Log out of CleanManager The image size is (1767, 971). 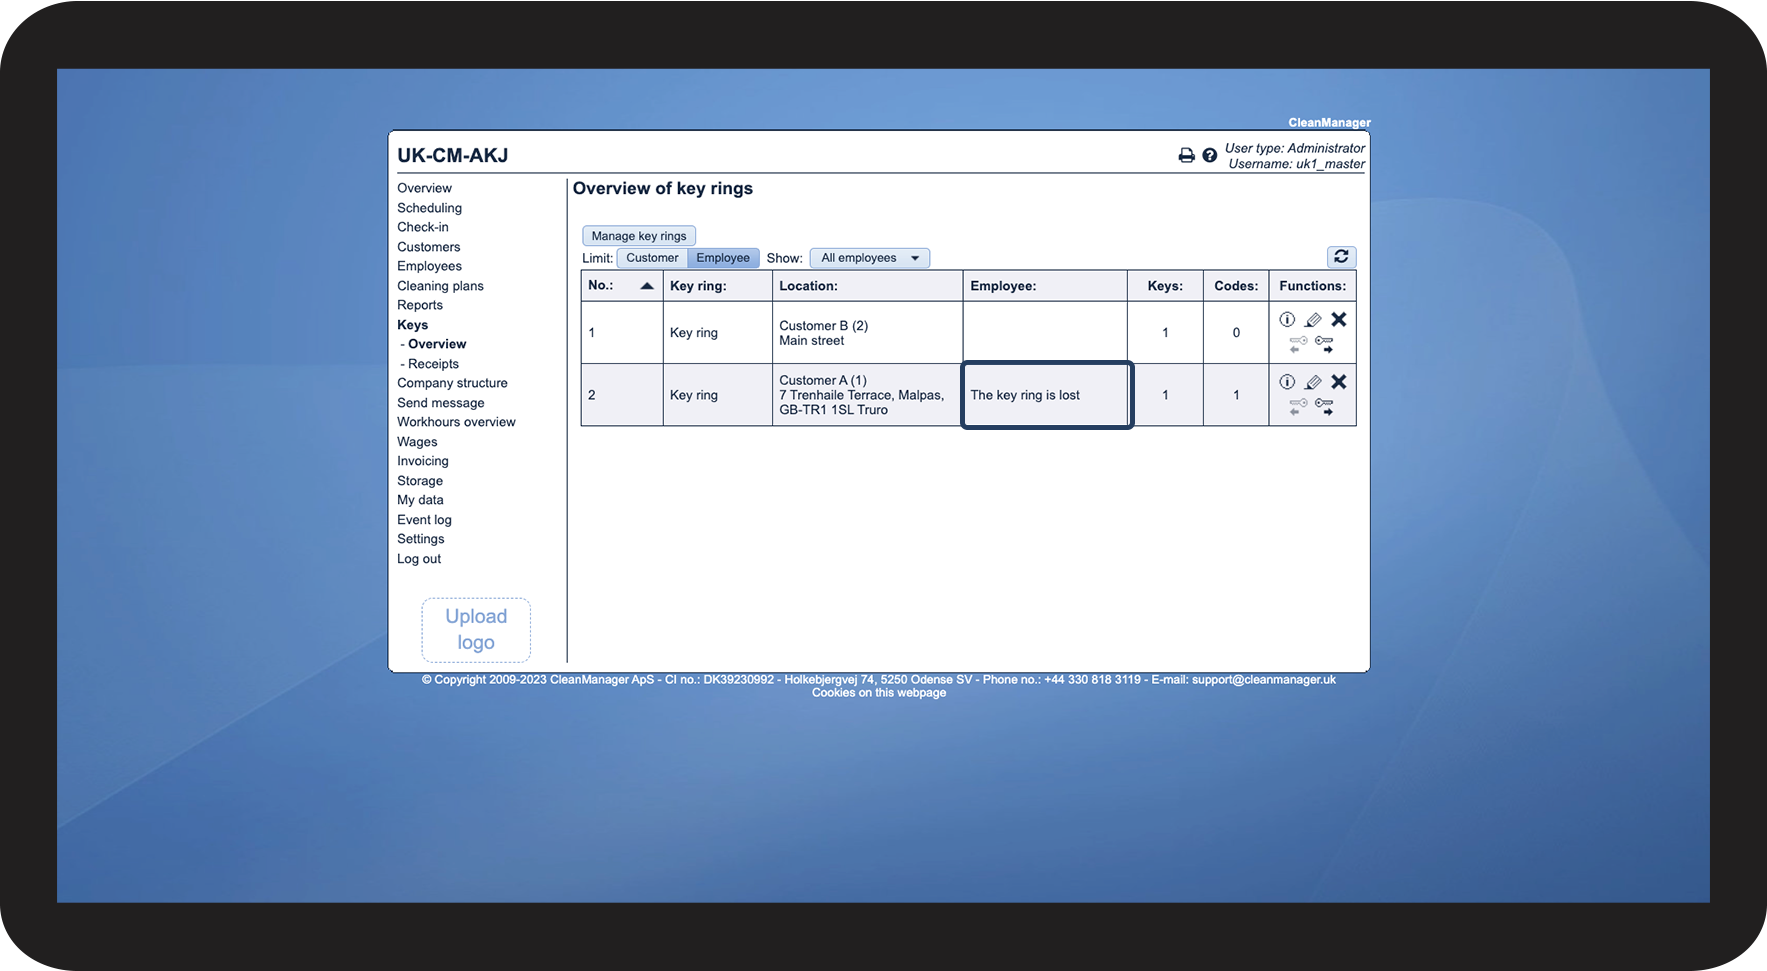click(x=419, y=559)
